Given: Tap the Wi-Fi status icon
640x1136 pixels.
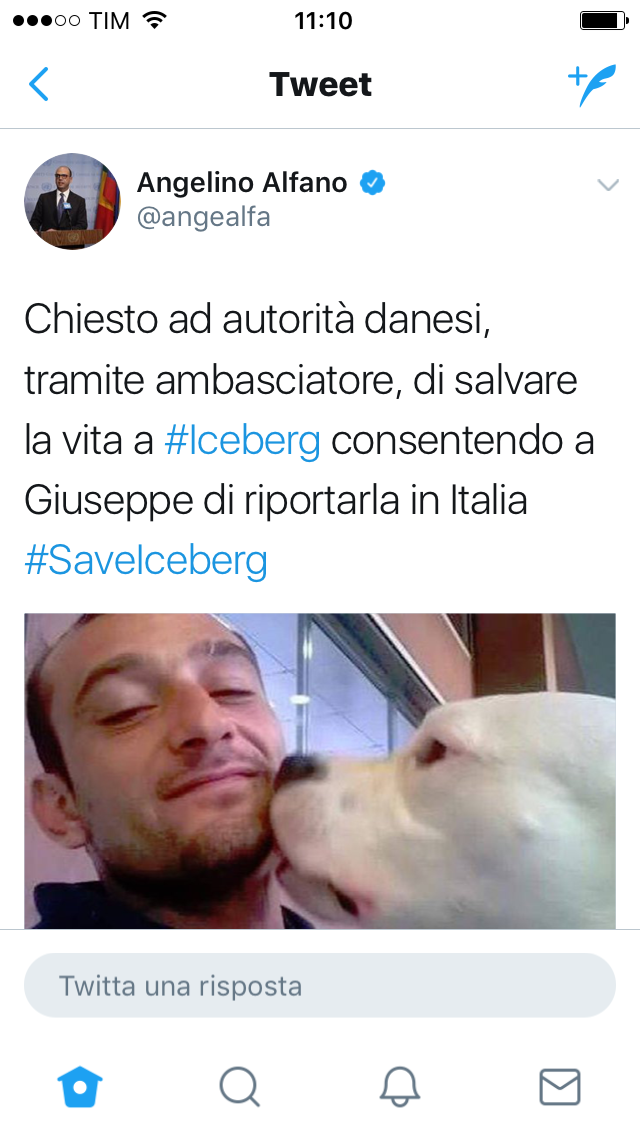Looking at the screenshot, I should click(154, 20).
